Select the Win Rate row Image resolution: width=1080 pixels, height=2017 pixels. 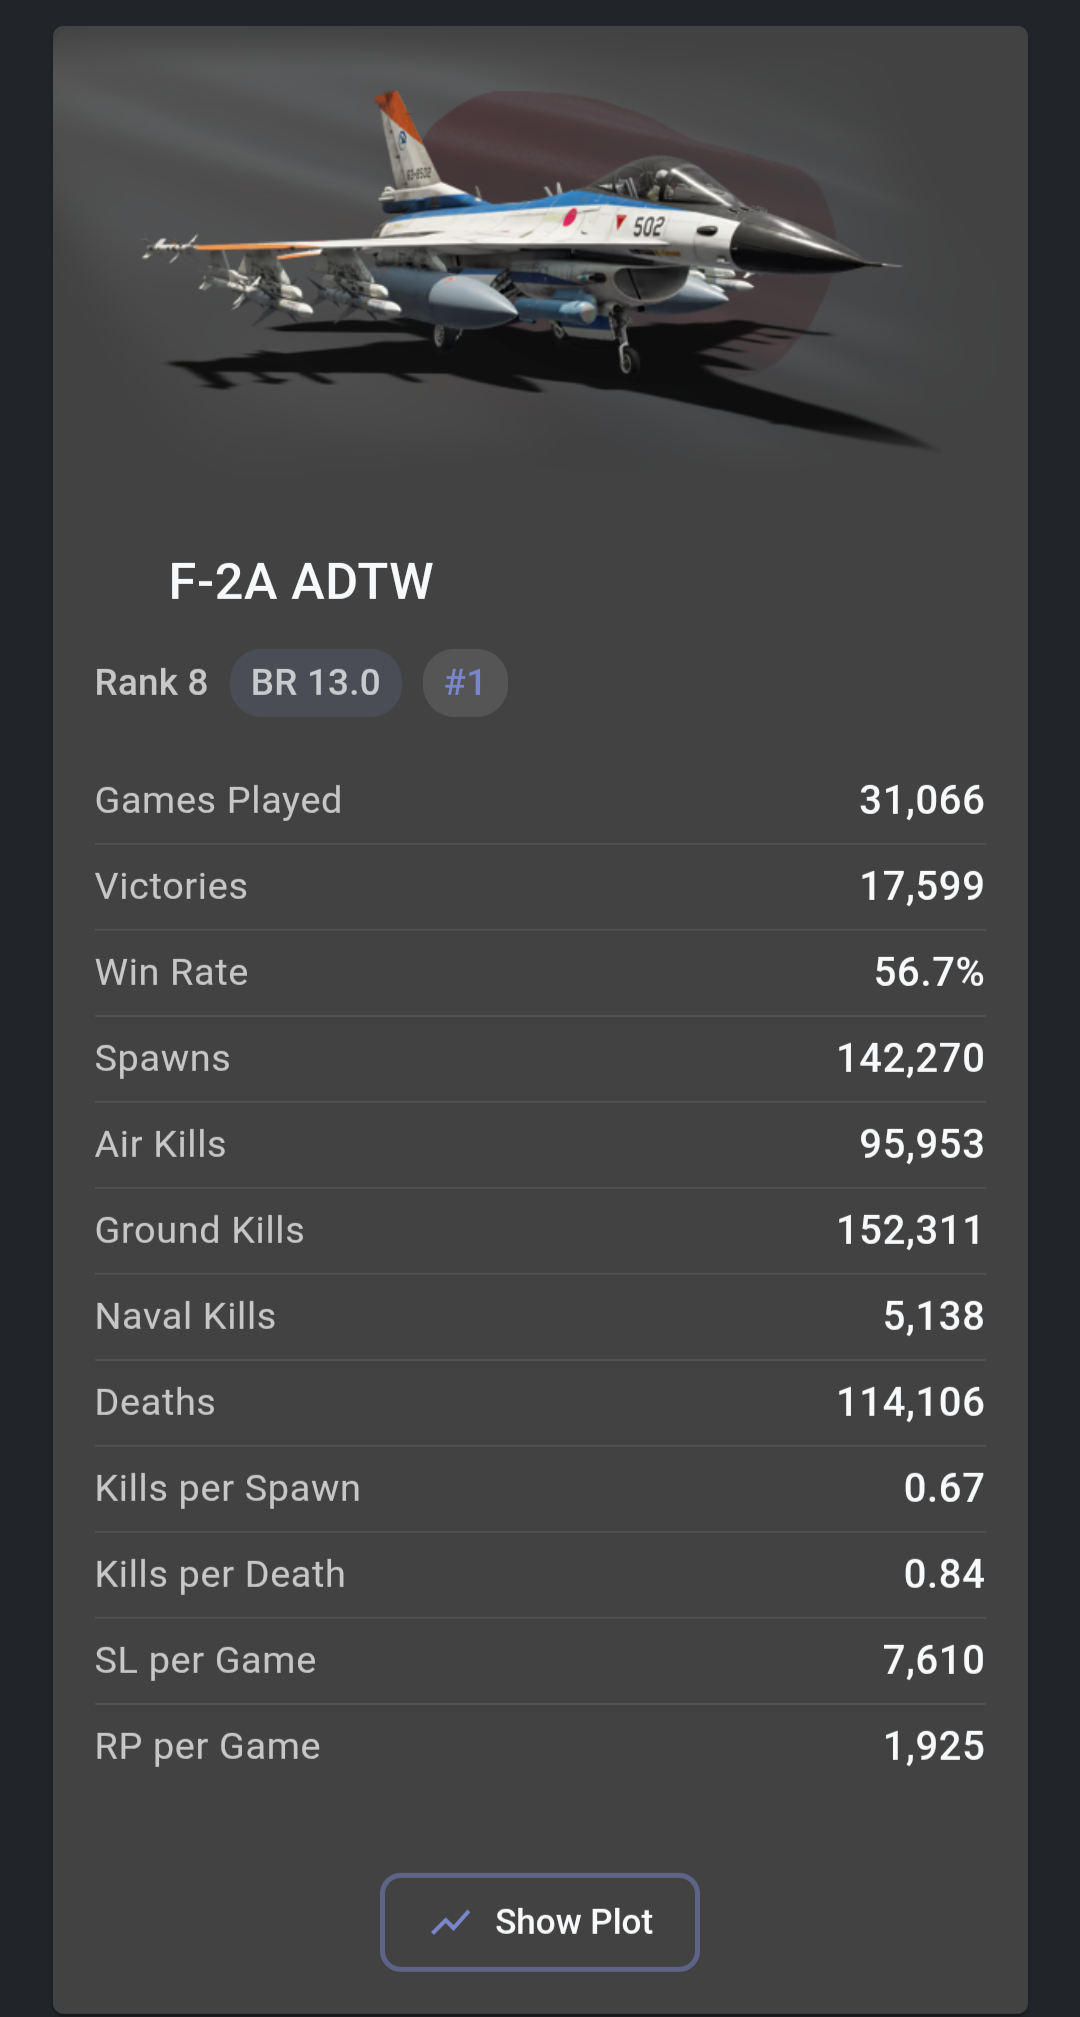(540, 972)
